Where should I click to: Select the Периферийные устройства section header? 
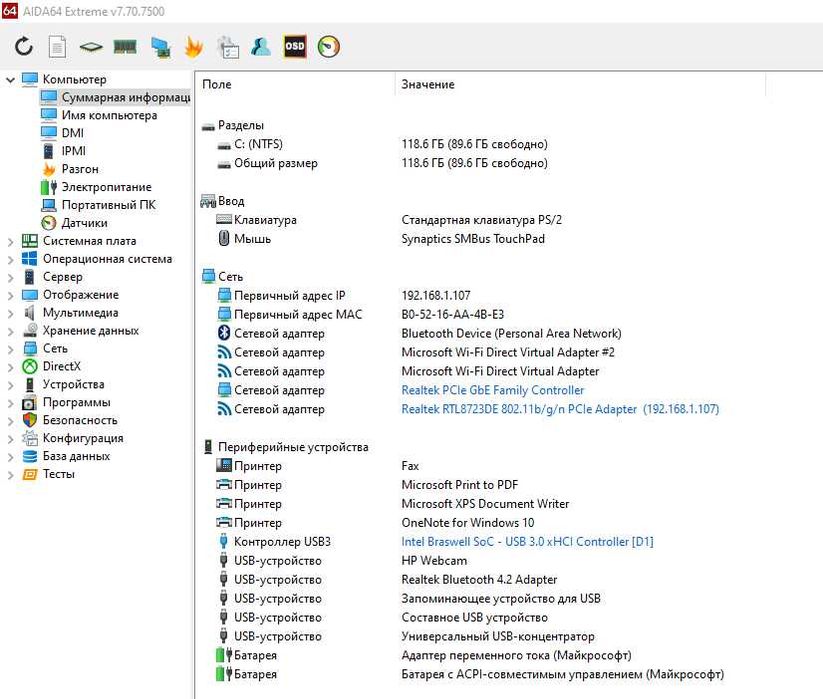tap(293, 447)
